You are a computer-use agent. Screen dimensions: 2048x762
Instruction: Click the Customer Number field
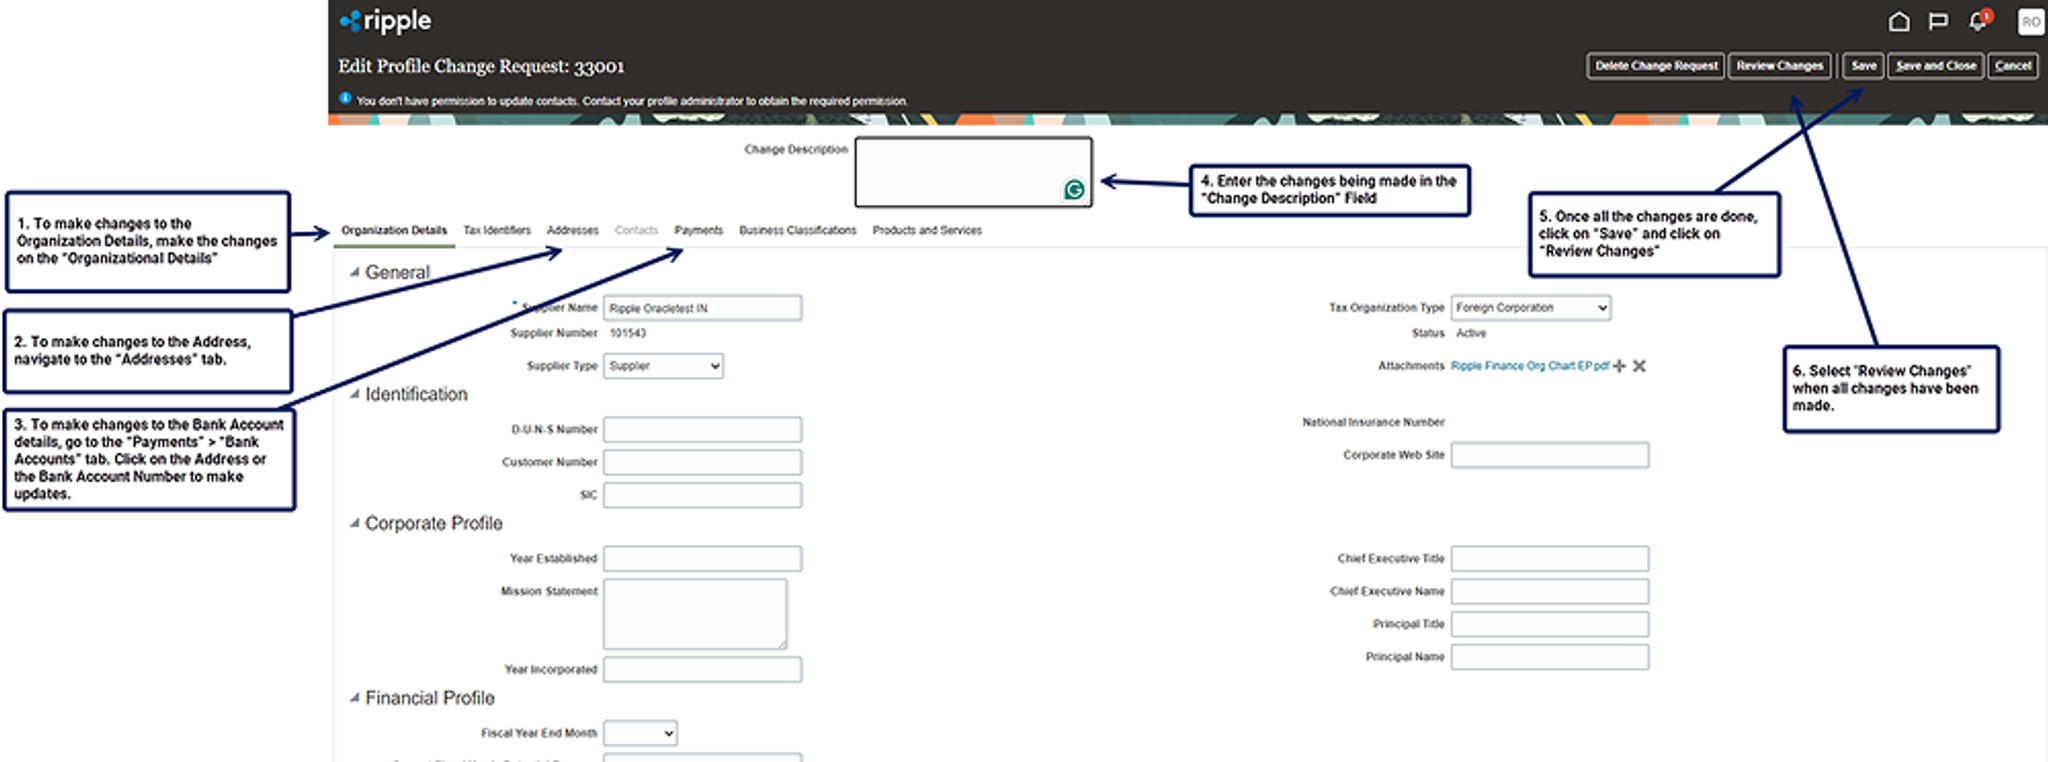[702, 462]
